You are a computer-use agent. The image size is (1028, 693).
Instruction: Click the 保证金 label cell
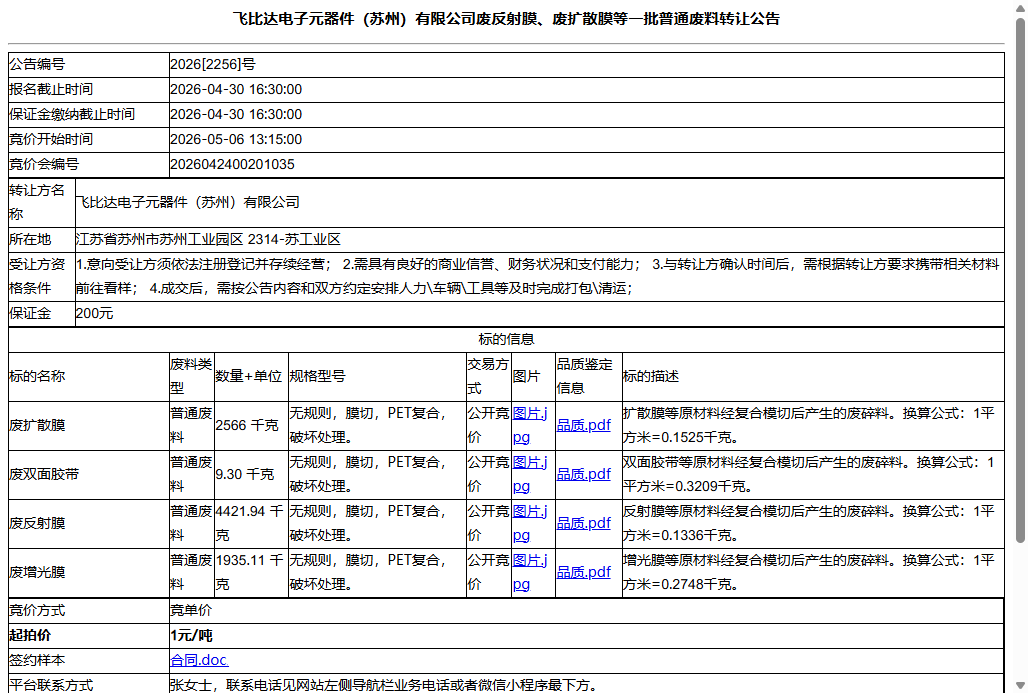(x=41, y=313)
